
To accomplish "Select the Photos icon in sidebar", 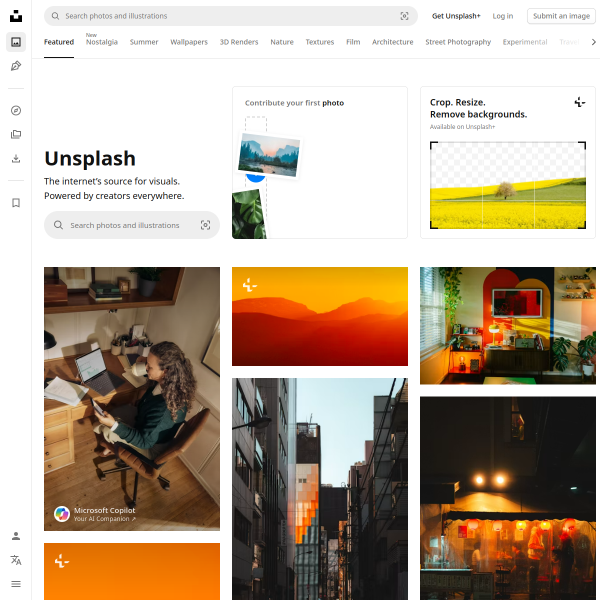I will point(16,42).
